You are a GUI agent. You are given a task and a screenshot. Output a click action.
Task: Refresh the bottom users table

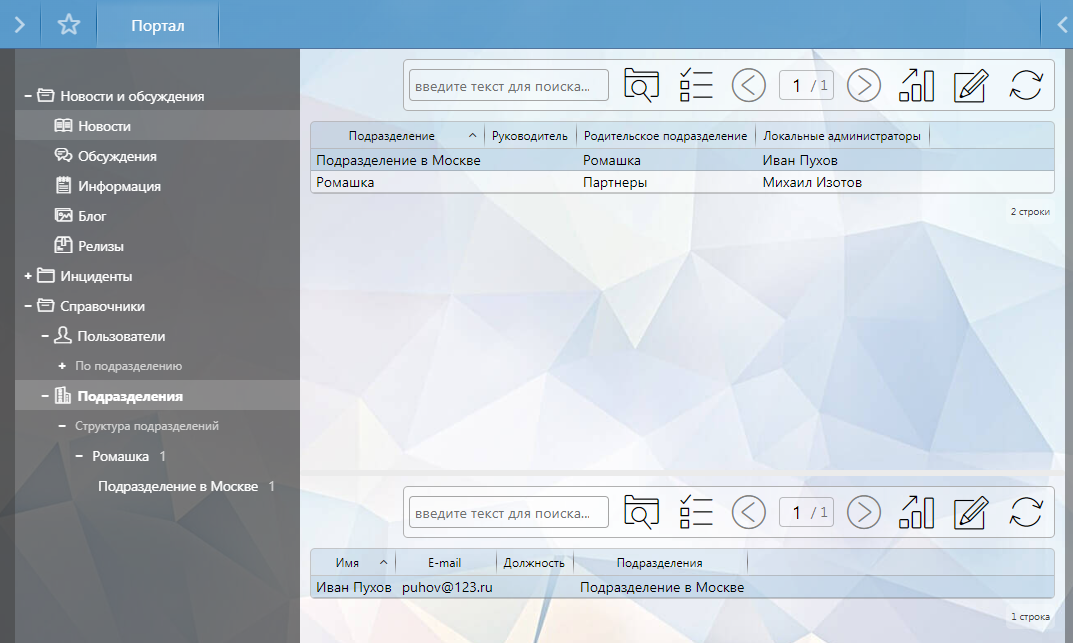coord(1025,512)
